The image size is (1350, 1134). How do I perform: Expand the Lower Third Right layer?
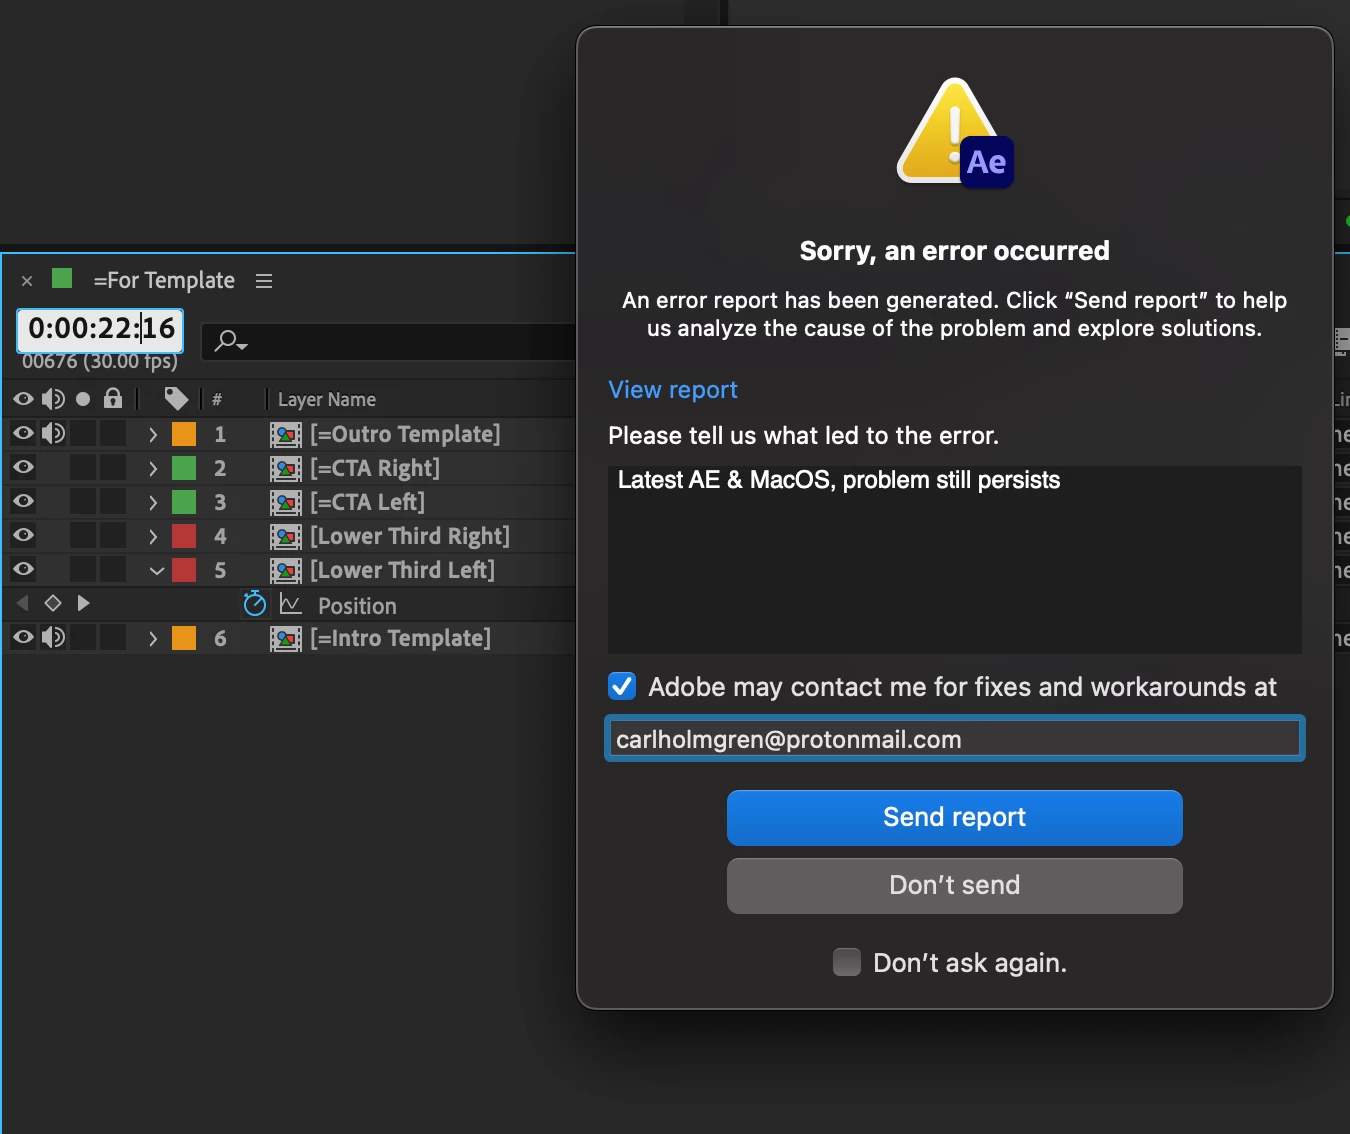153,536
